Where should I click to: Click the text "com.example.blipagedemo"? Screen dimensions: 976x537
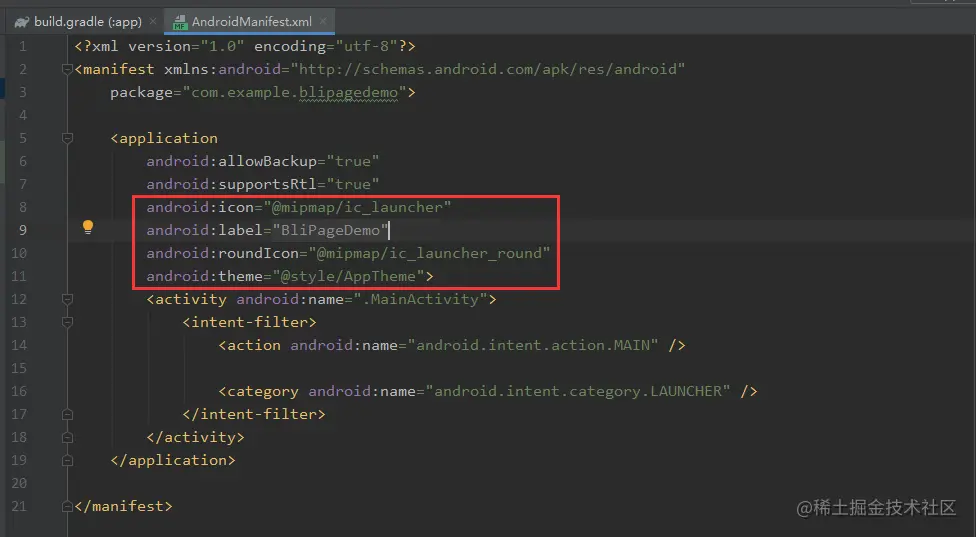[294, 93]
